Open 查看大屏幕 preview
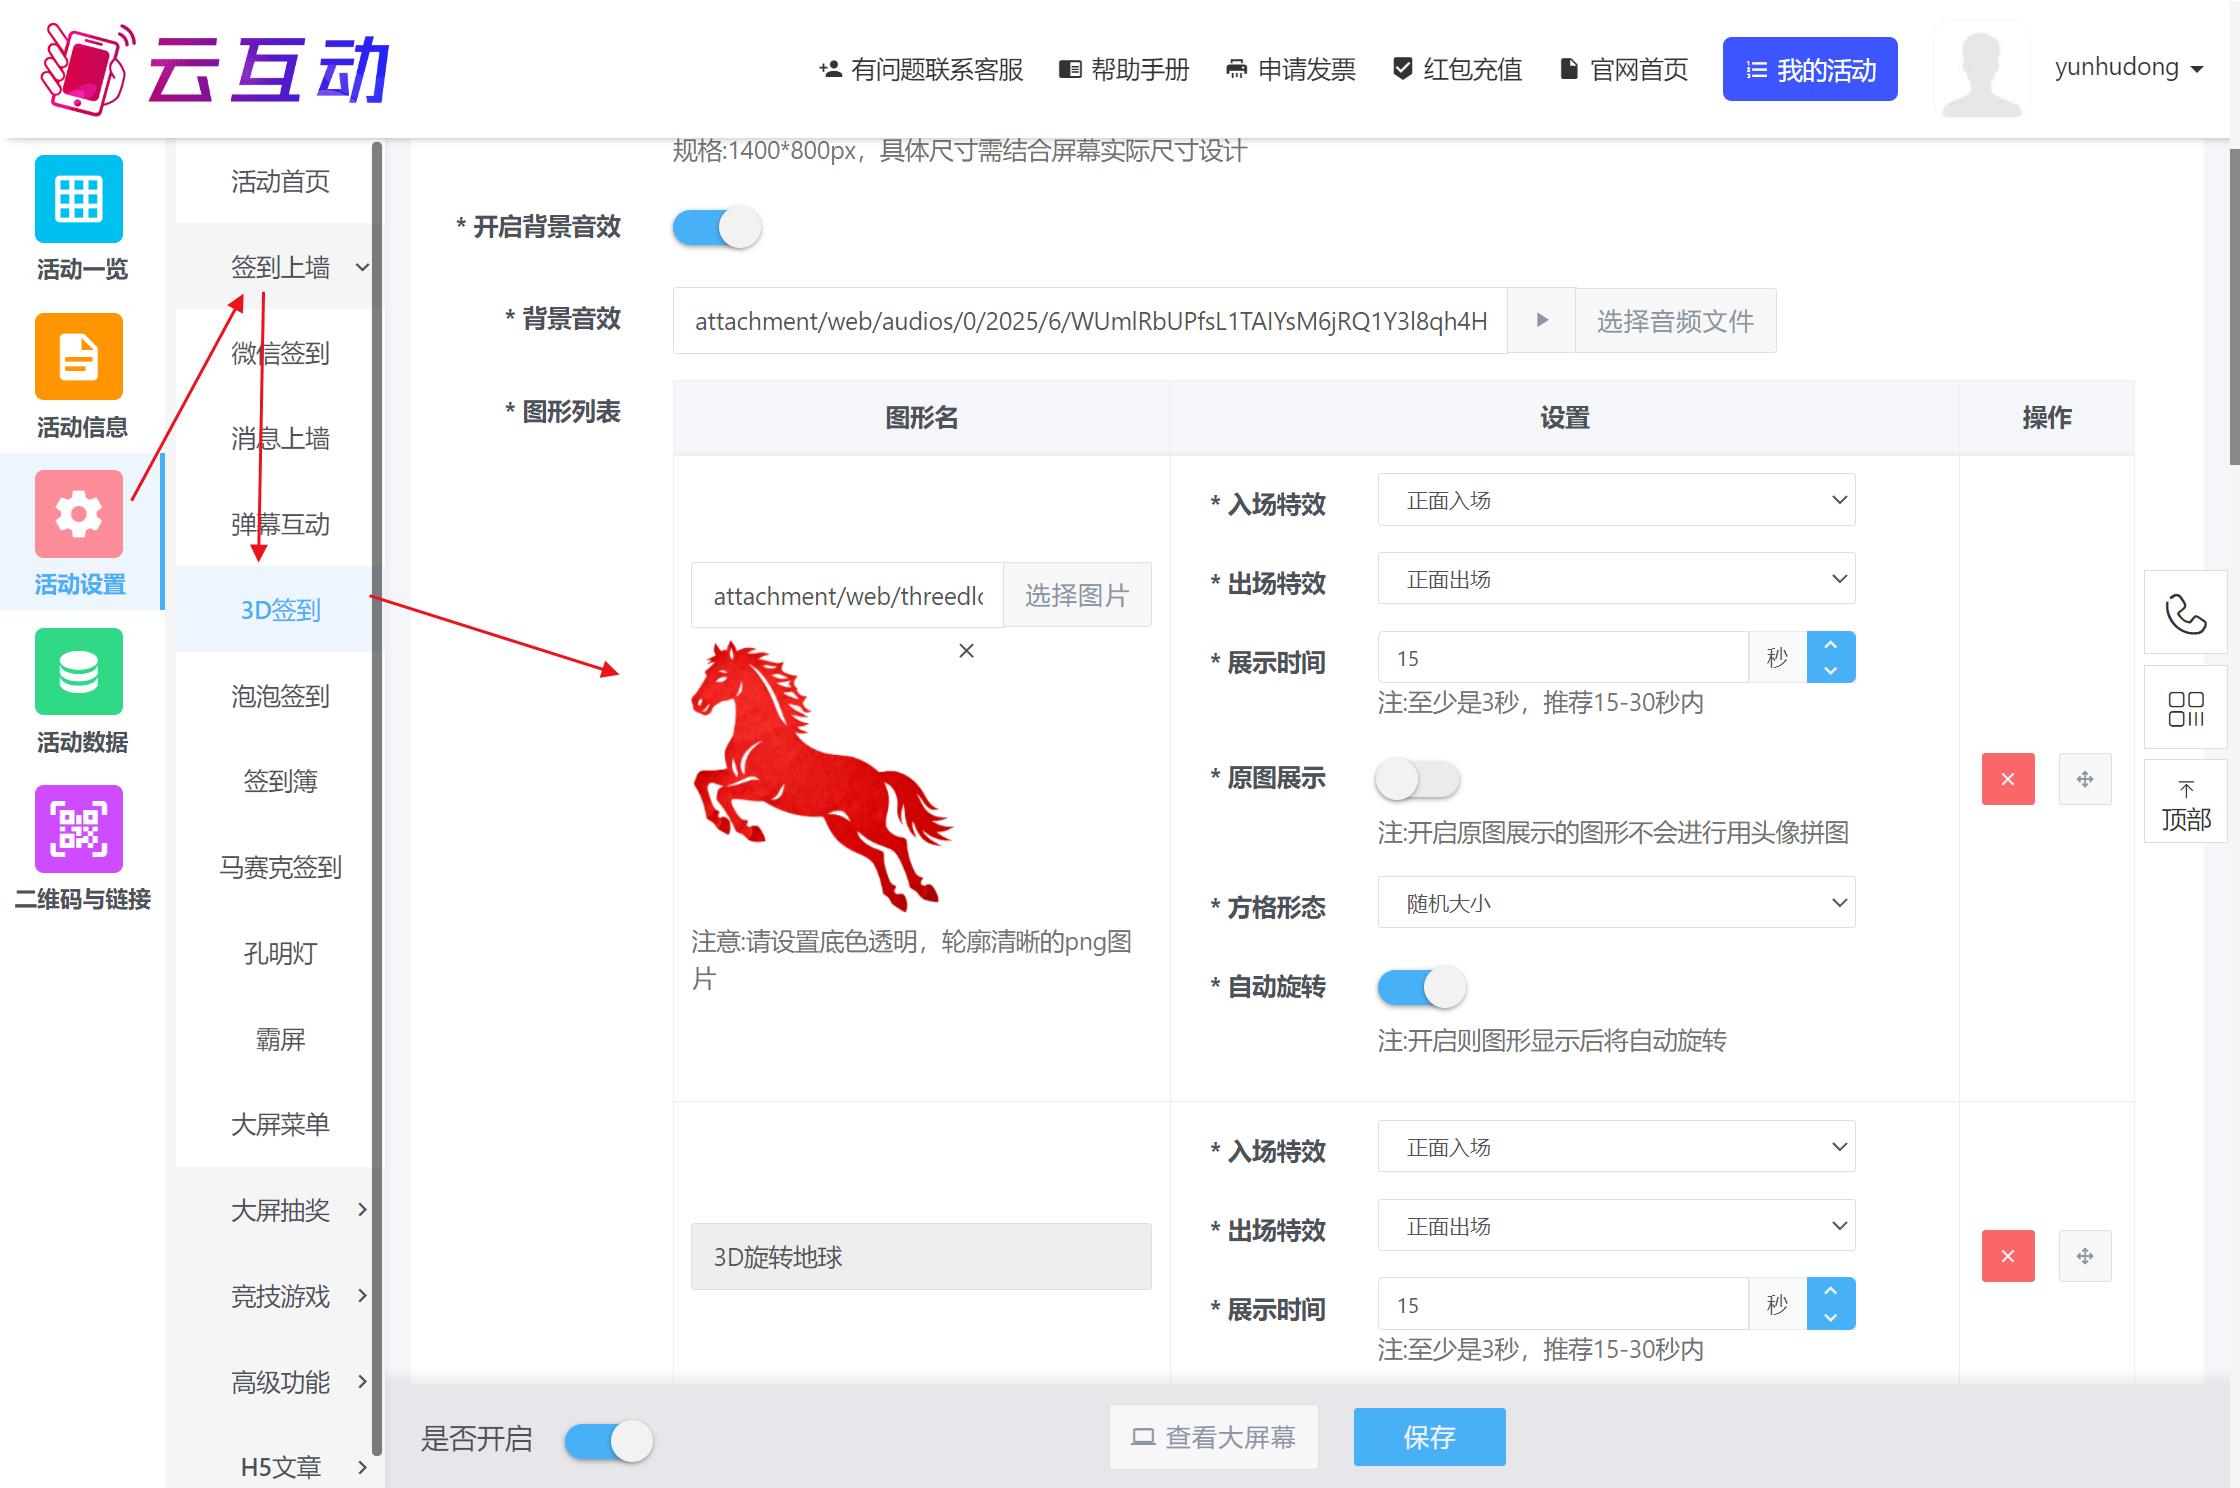Image resolution: width=2240 pixels, height=1488 pixels. tap(1213, 1437)
